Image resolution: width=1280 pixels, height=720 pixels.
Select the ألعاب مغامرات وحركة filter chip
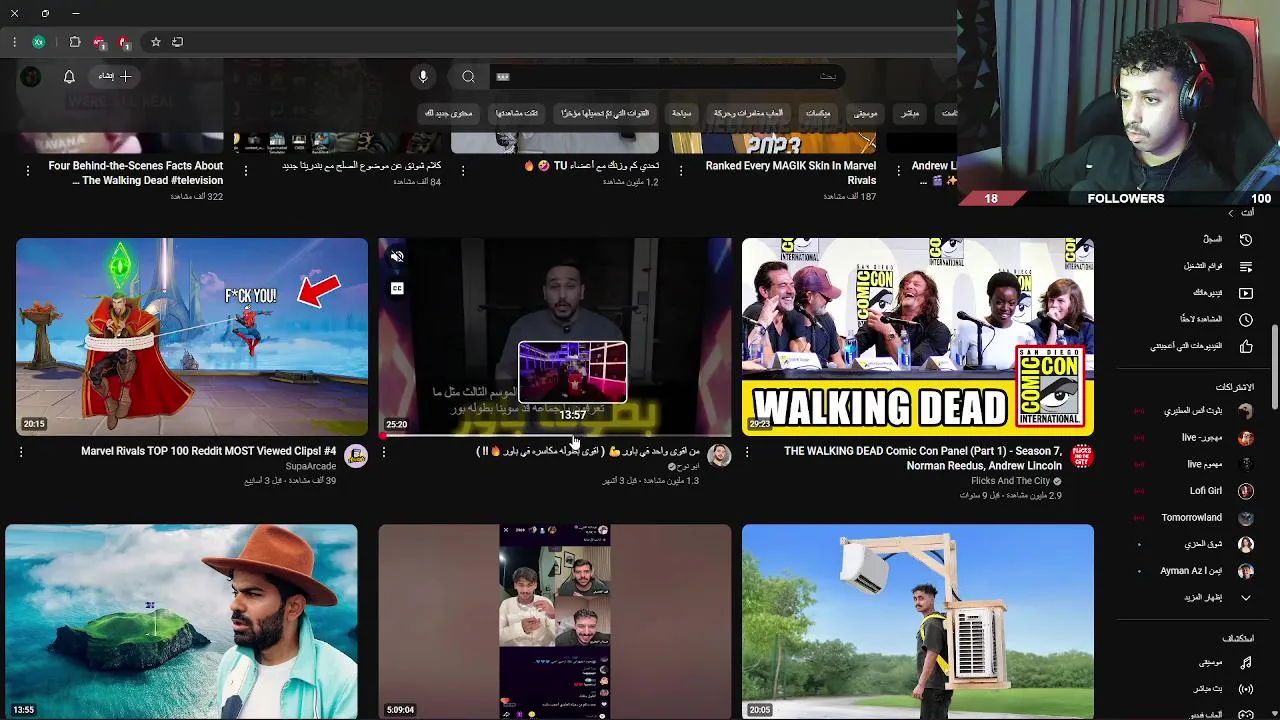pos(747,113)
